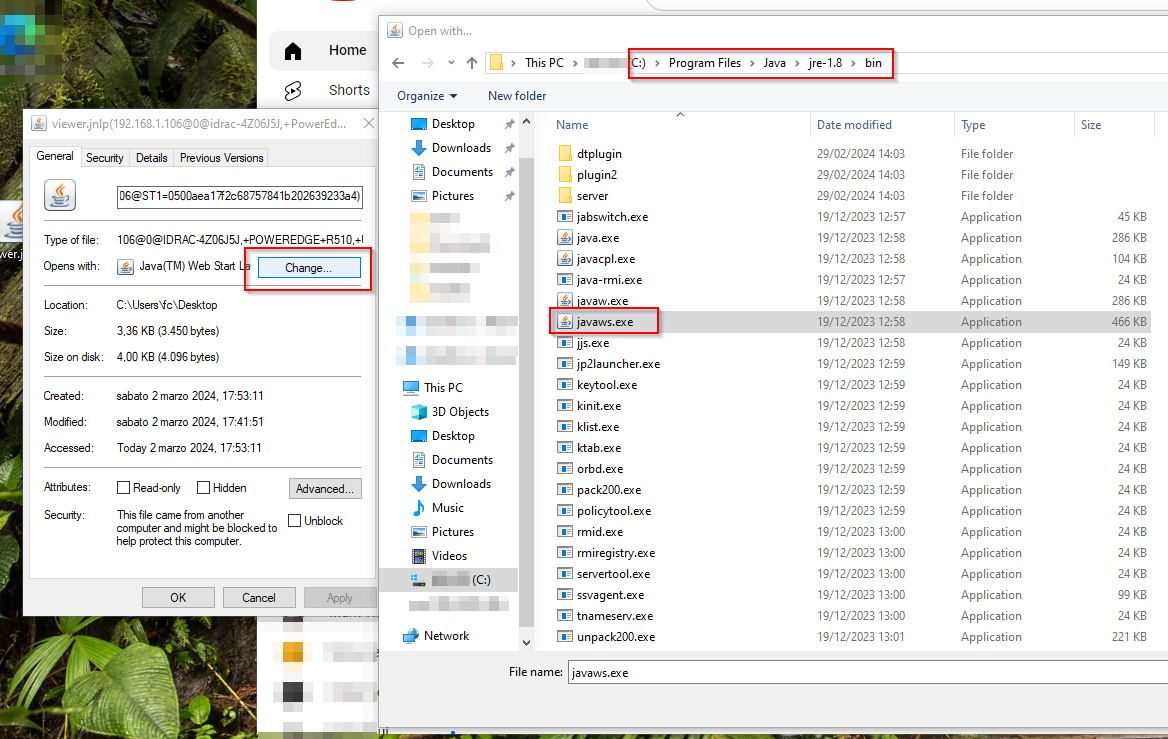The image size is (1168, 739).
Task: Click the Desktop quick access icon
Action: click(x=419, y=124)
